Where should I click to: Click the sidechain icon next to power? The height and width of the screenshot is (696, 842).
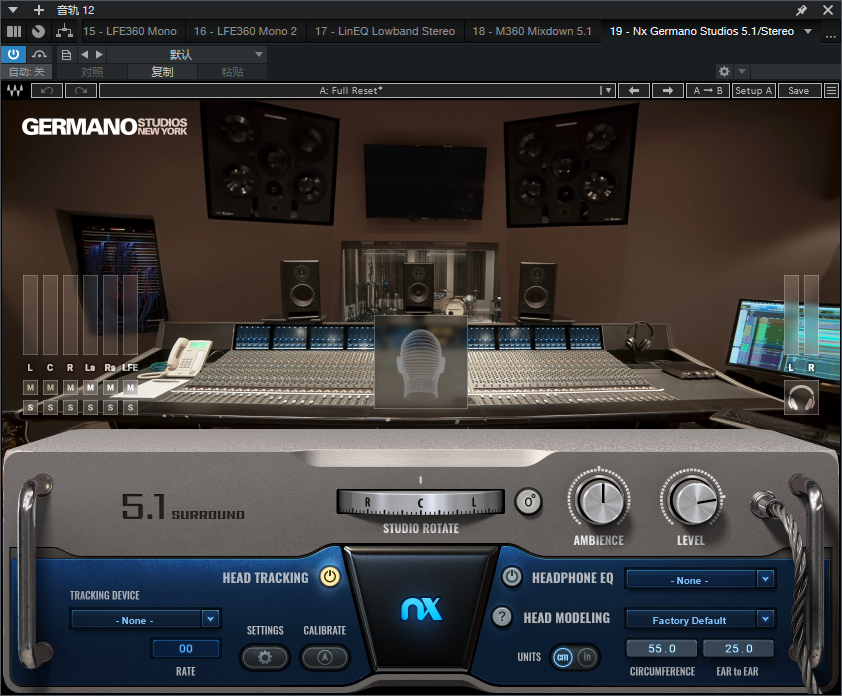39,54
